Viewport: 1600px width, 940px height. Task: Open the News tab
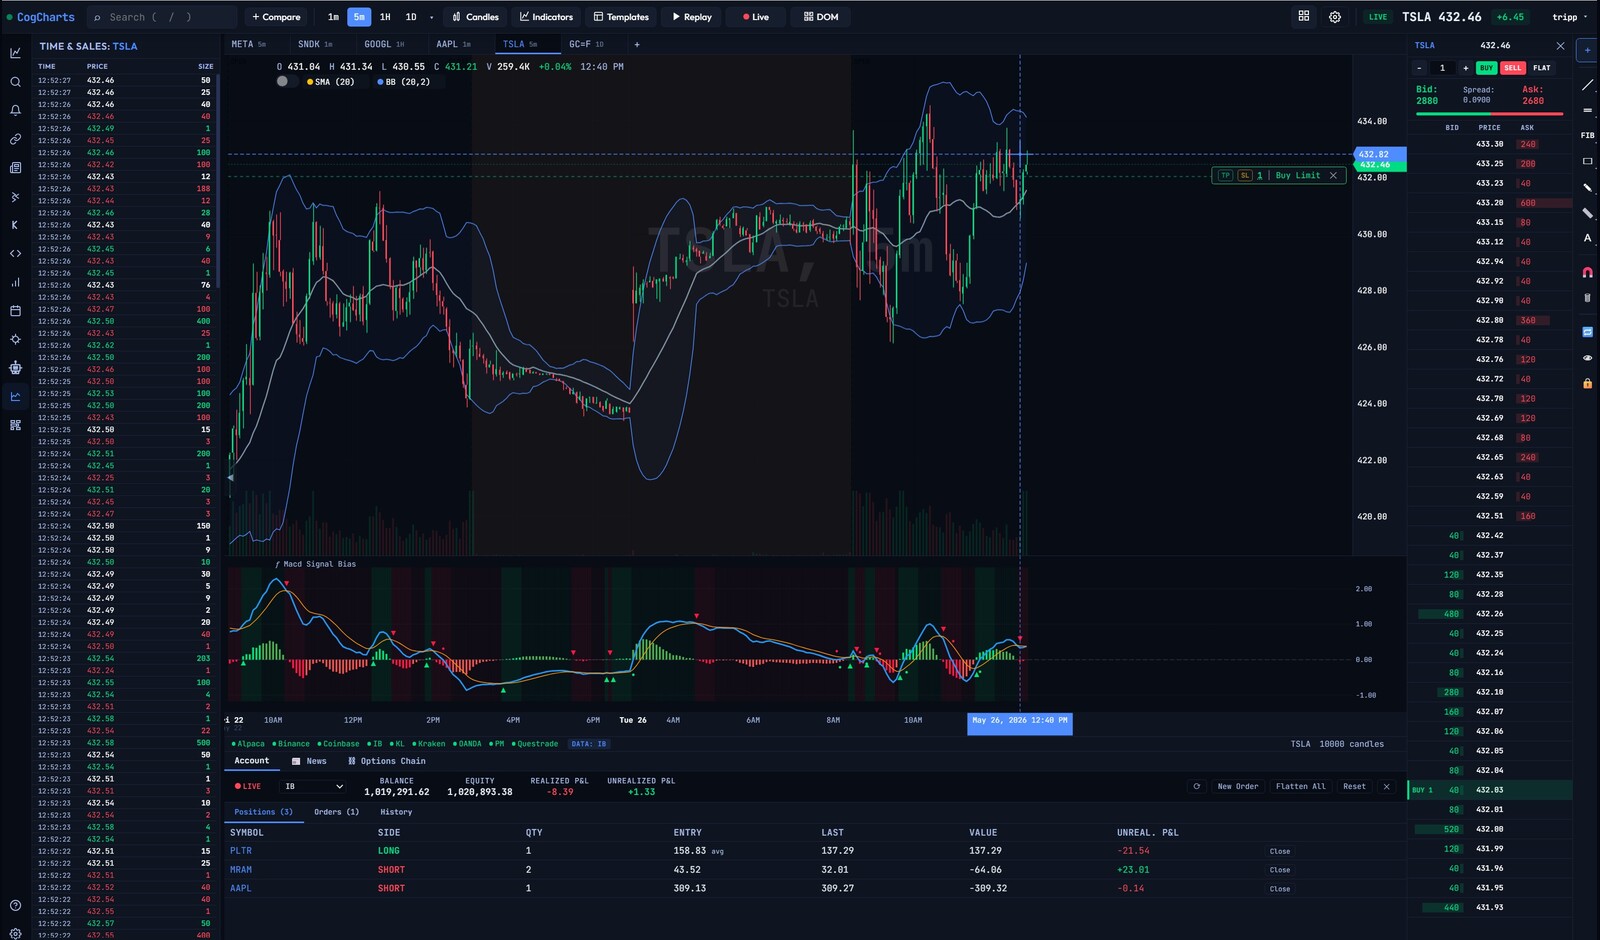coord(309,761)
